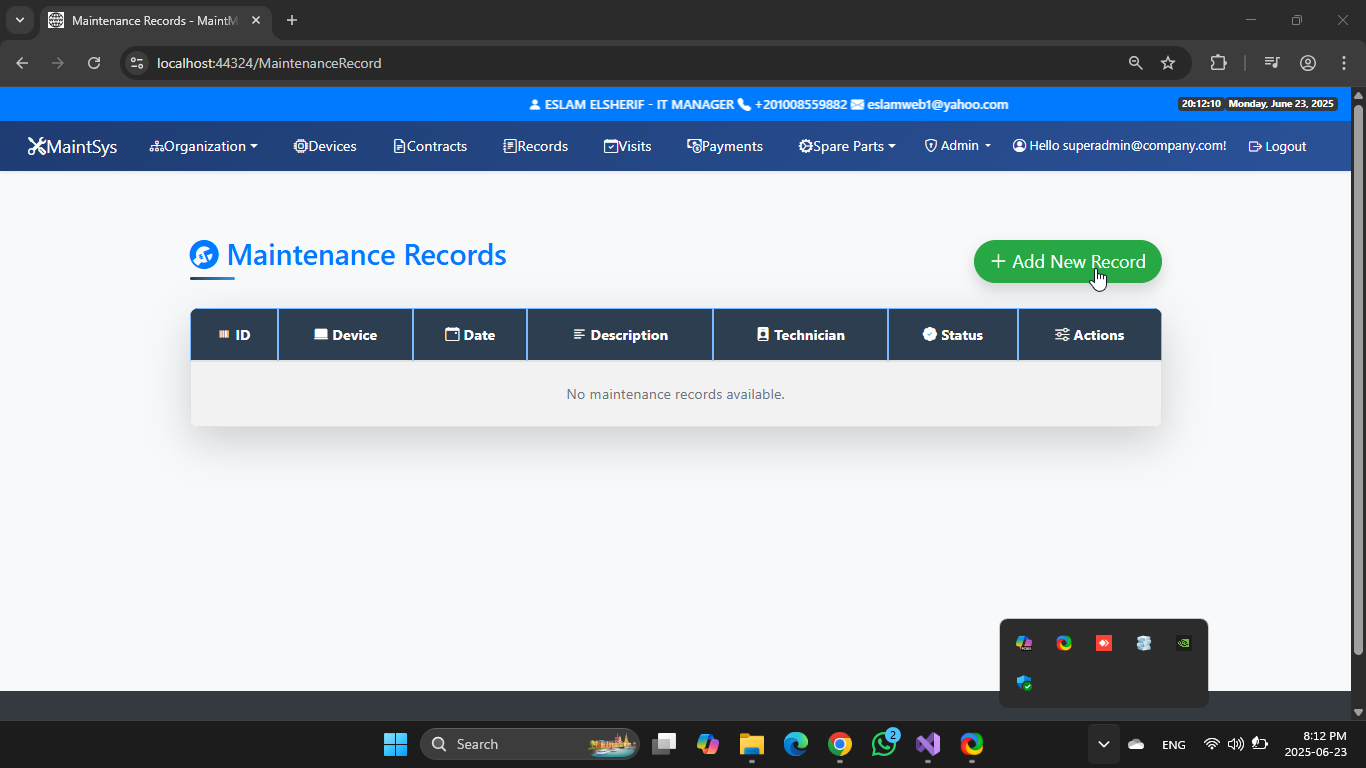
Task: Log out using the Logout link
Action: point(1278,146)
